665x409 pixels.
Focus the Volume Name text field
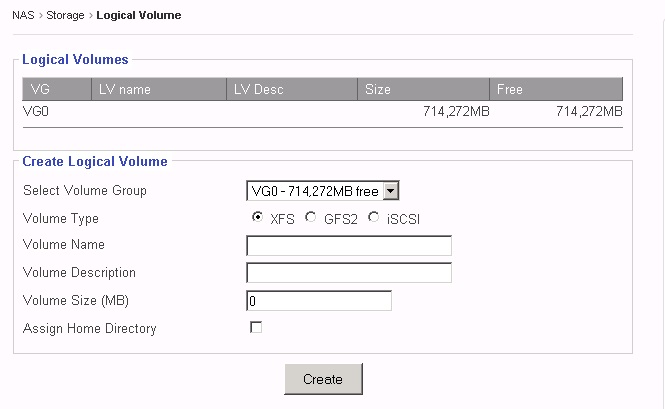(349, 246)
